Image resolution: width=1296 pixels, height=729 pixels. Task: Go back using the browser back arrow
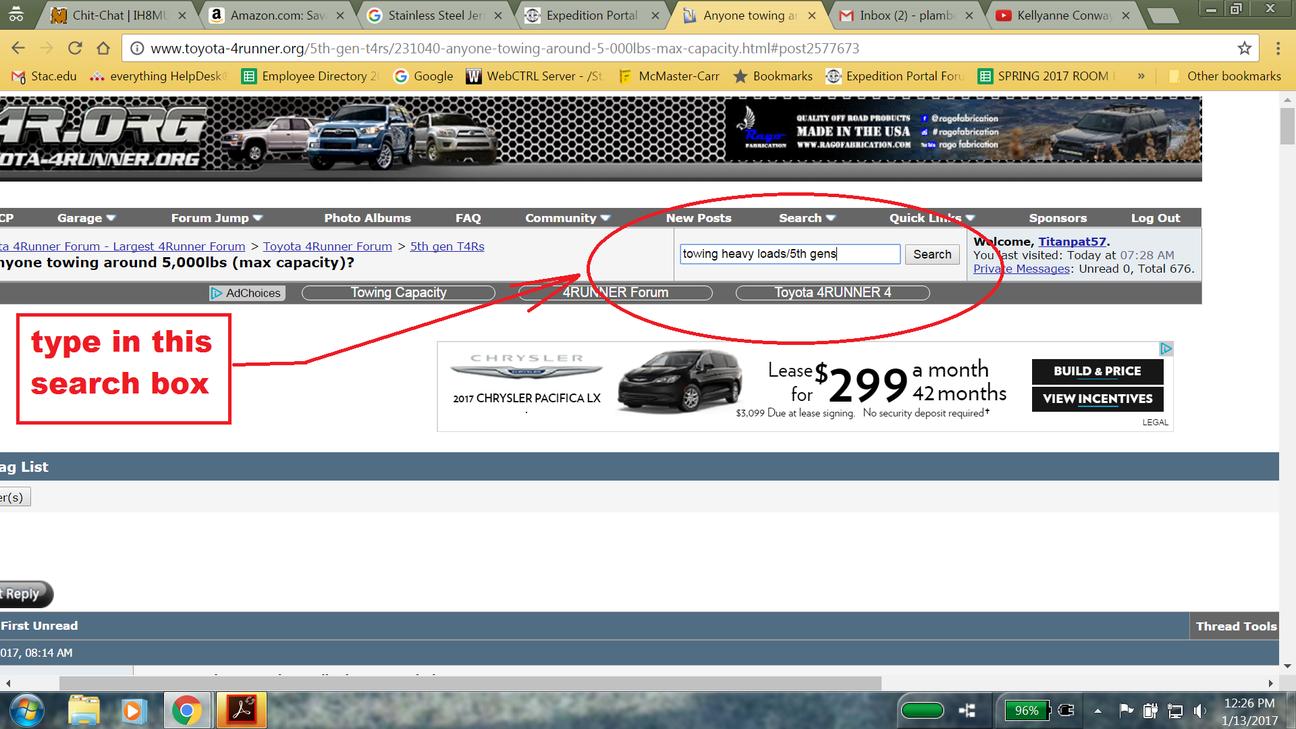click(x=18, y=48)
